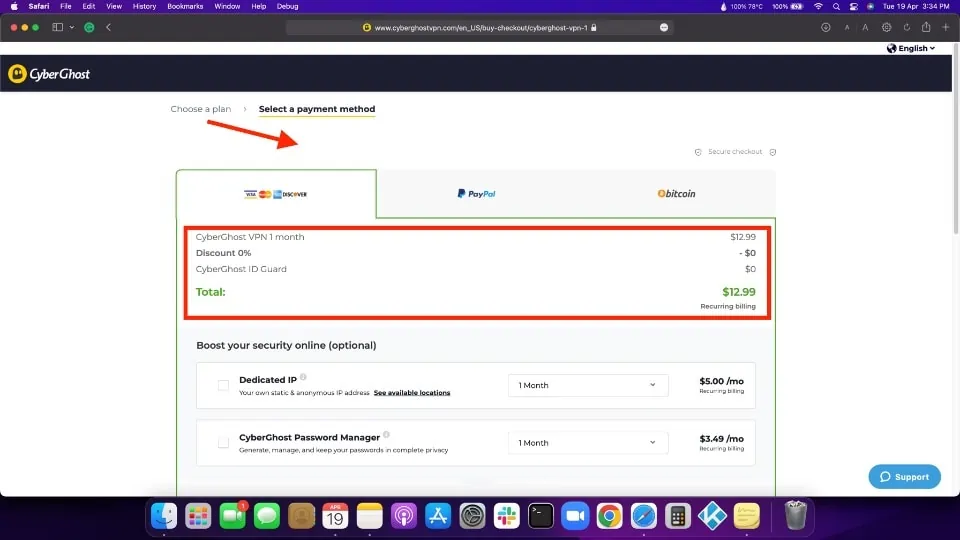
Task: Open Zoom from the Dock
Action: (575, 516)
